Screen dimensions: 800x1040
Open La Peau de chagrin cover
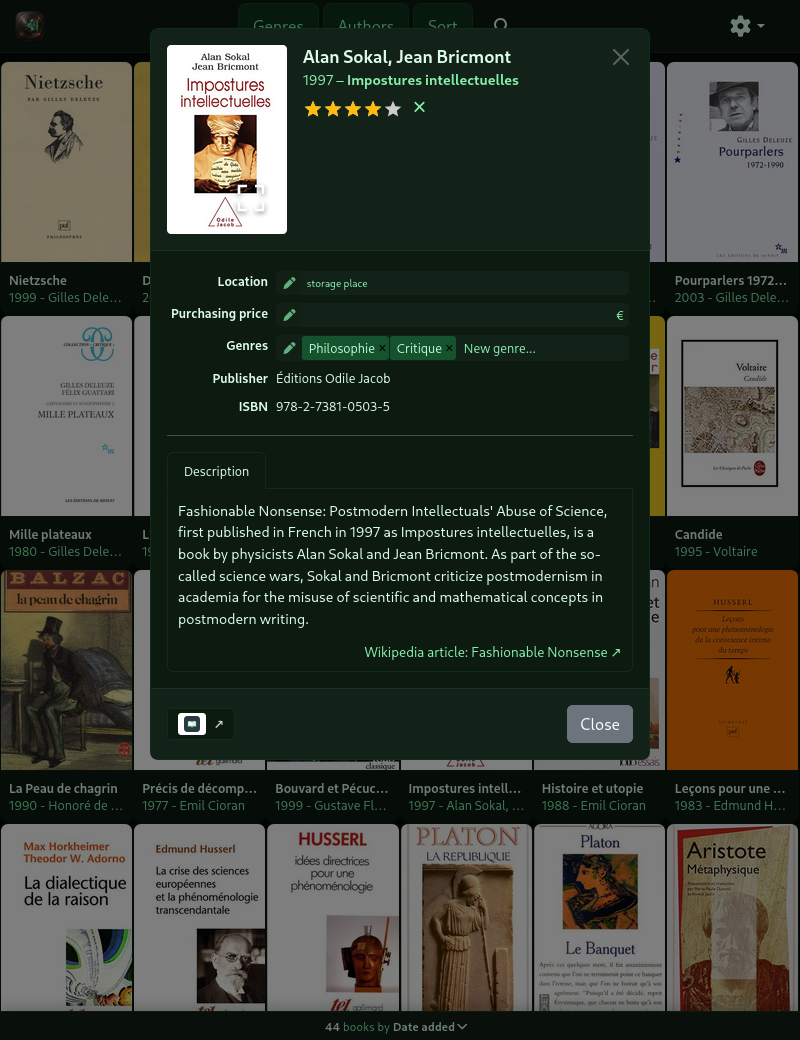point(66,670)
